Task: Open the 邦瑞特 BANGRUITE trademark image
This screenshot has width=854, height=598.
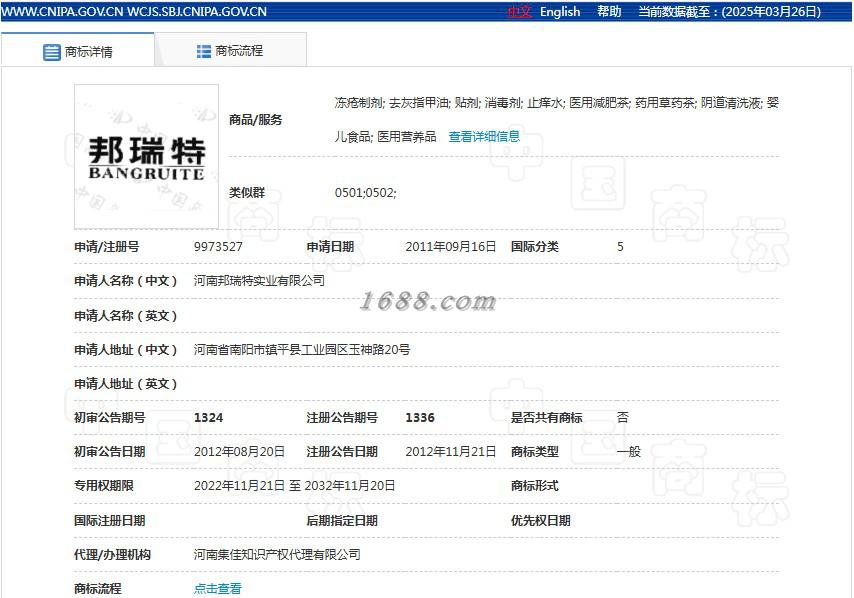Action: pos(147,157)
